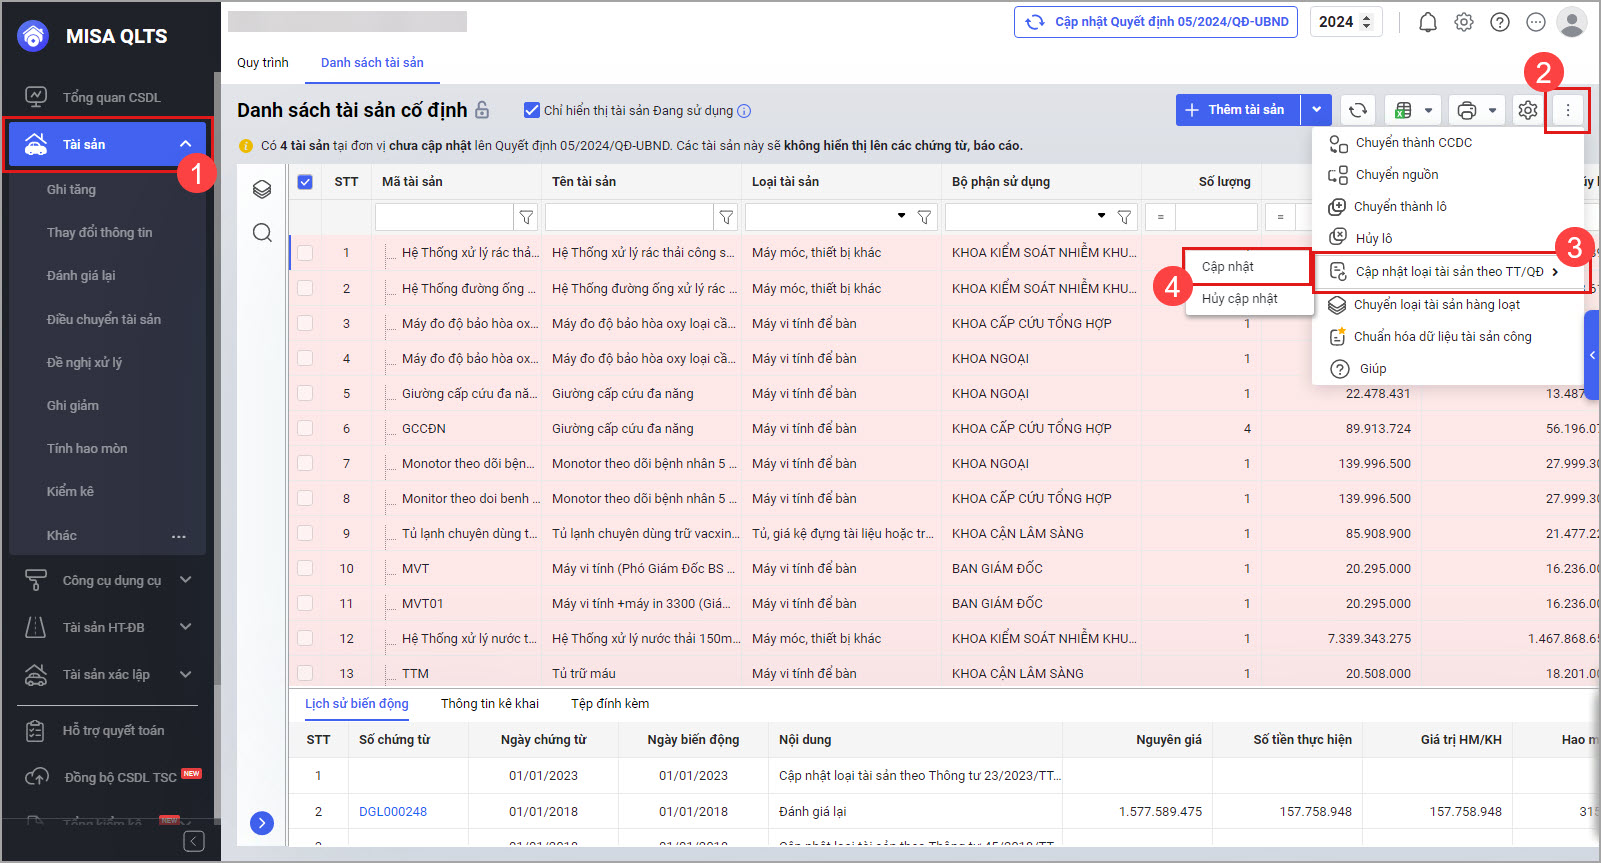Toggle the select-all checkbox in table header
This screenshot has width=1601, height=863.
point(305,182)
